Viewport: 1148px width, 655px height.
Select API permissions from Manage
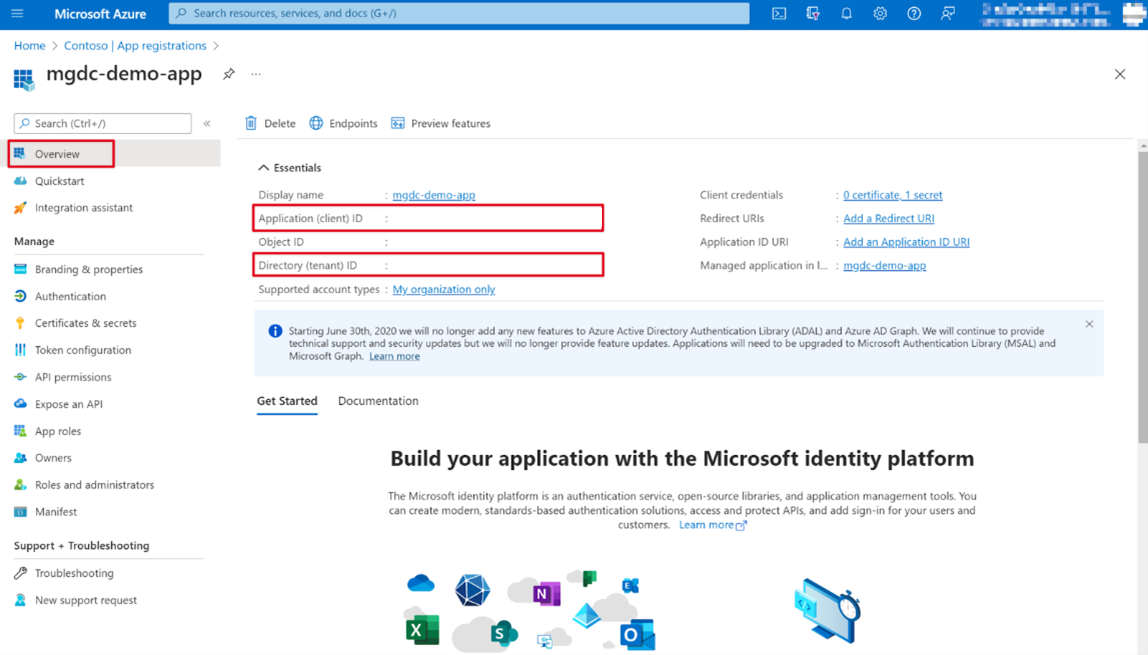(x=77, y=376)
